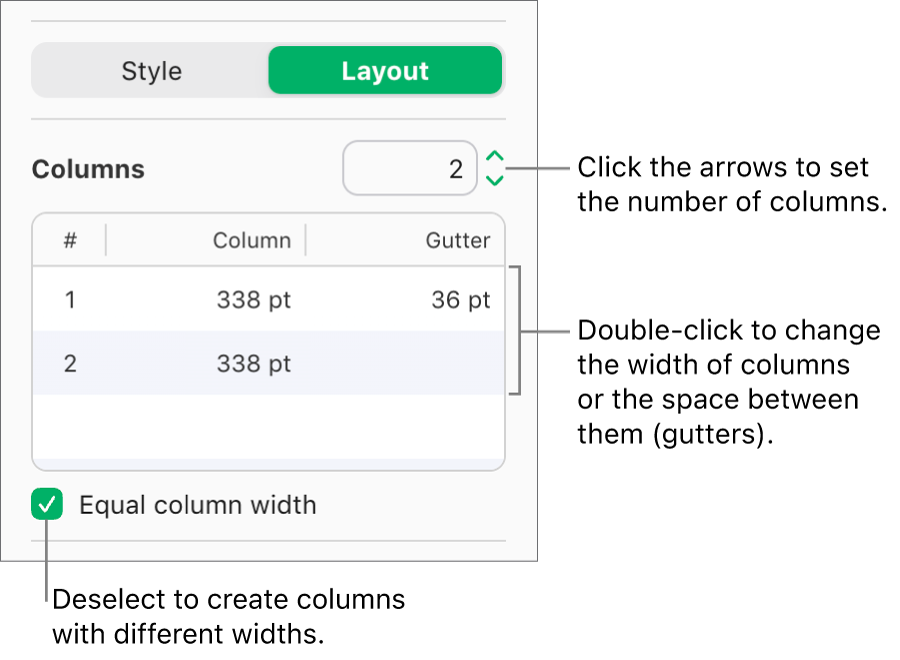Click the # column header

click(x=68, y=240)
